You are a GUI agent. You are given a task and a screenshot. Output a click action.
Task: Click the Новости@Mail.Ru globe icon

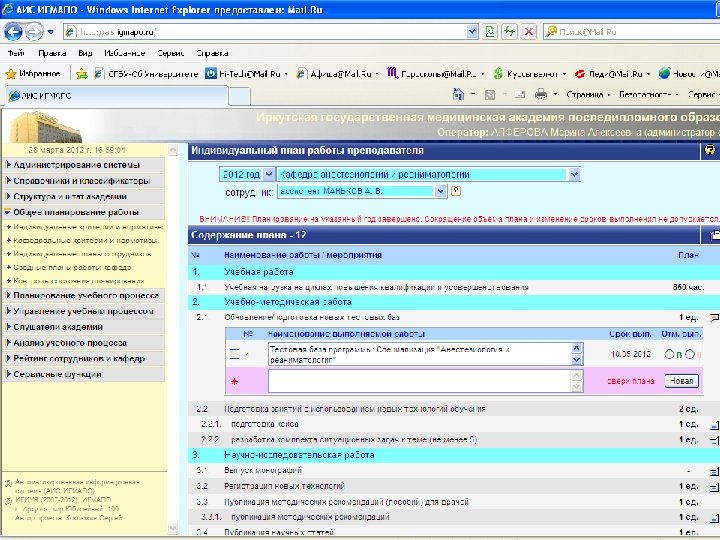click(x=664, y=73)
